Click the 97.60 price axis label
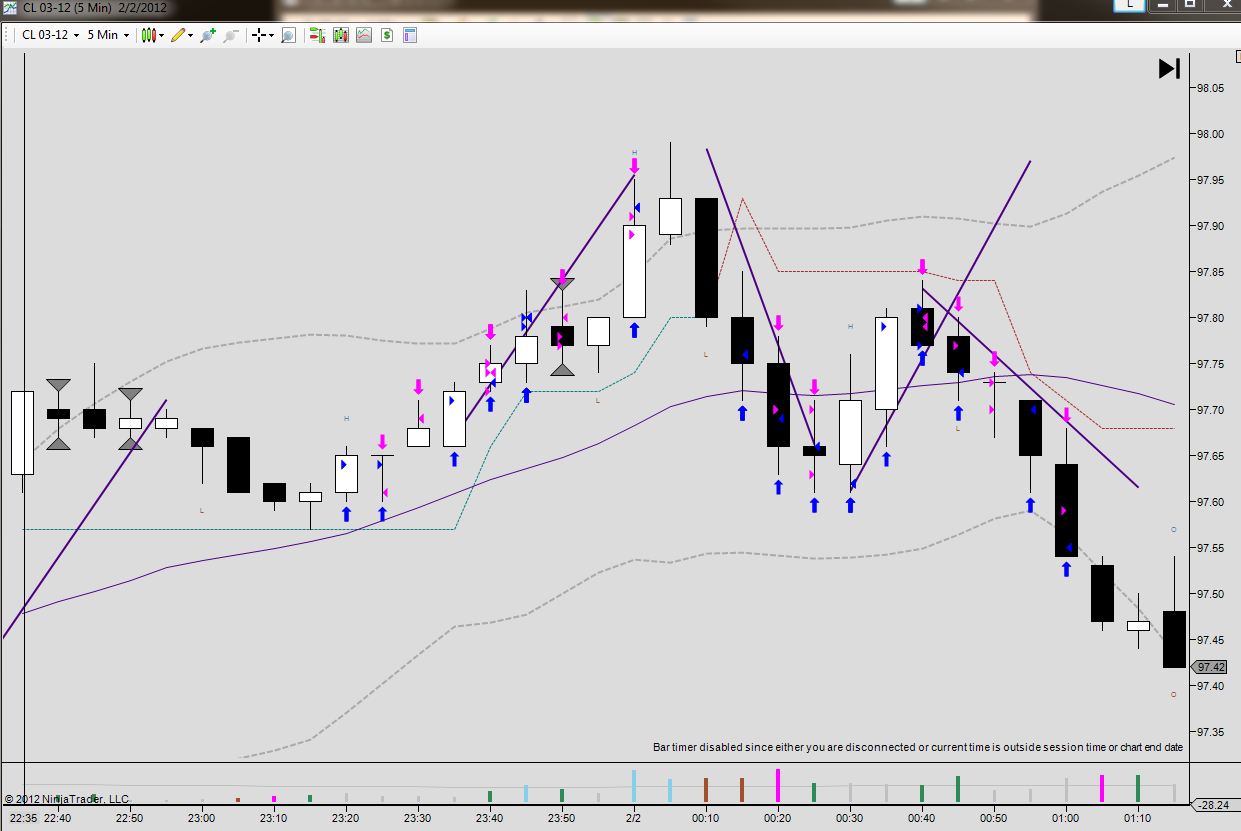 click(1210, 502)
